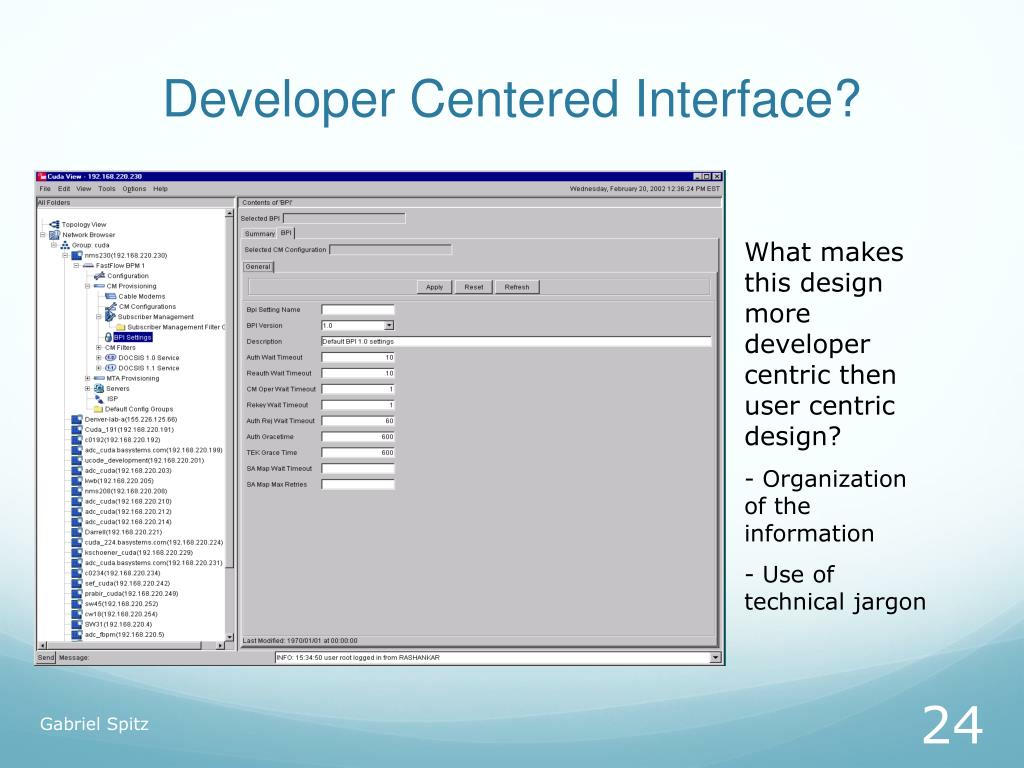Click the Send button
Viewport: 1024px width, 768px height.
point(46,658)
